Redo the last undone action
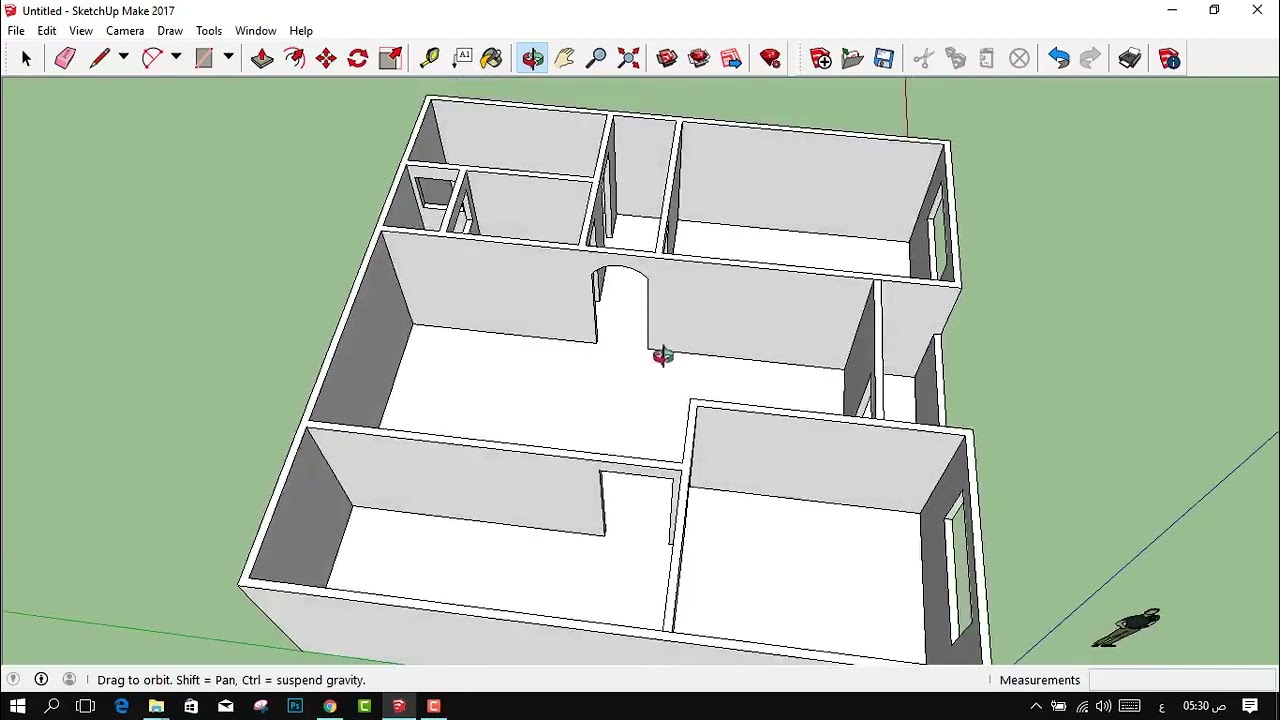The width and height of the screenshot is (1280, 720). point(1091,59)
